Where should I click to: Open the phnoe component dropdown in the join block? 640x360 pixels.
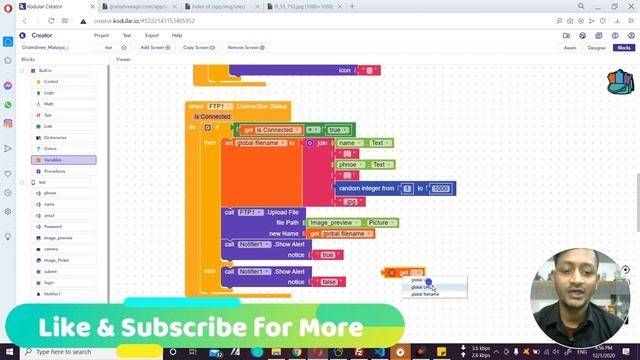(x=351, y=164)
